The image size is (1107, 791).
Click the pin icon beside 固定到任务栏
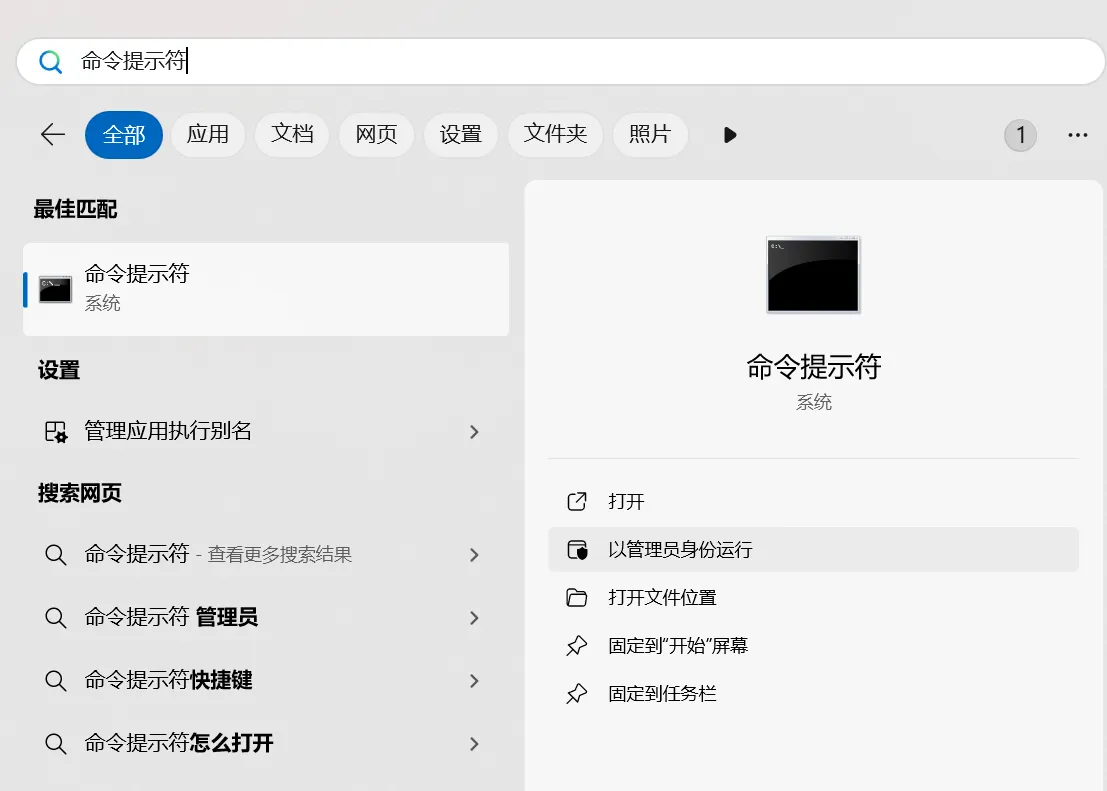(577, 693)
